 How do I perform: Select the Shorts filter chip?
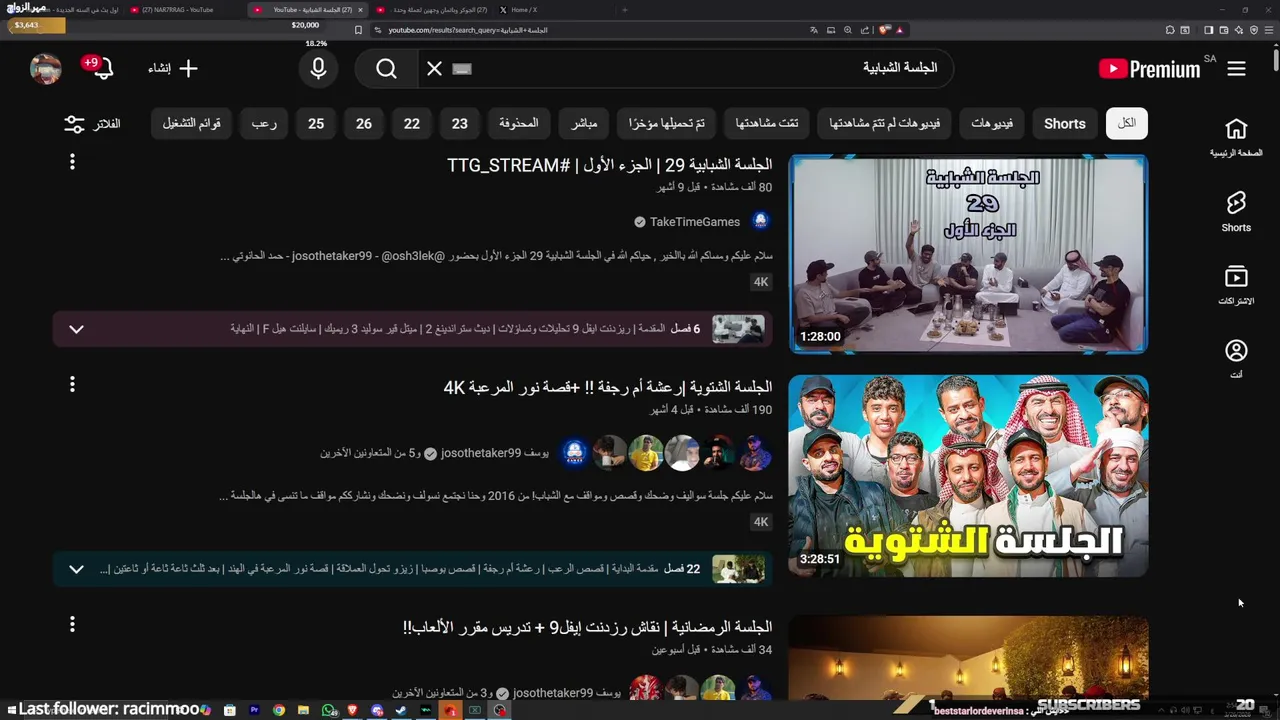(1065, 124)
